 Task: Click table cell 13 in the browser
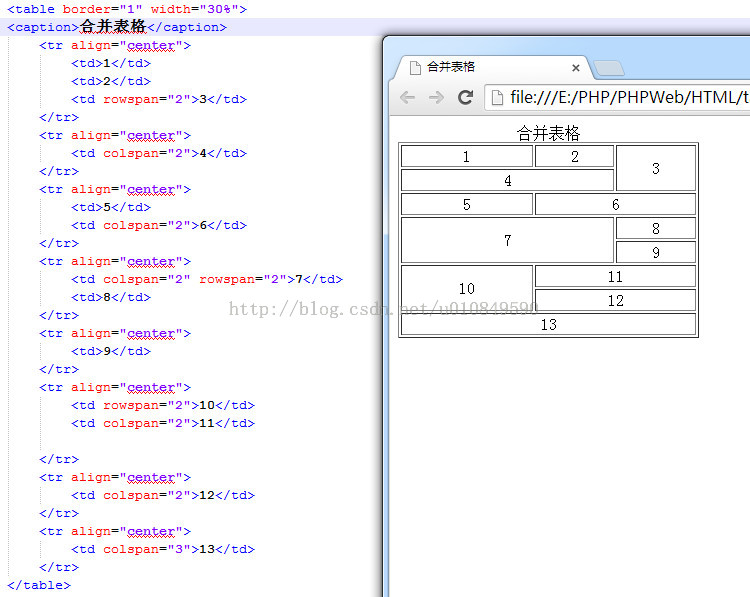(548, 324)
